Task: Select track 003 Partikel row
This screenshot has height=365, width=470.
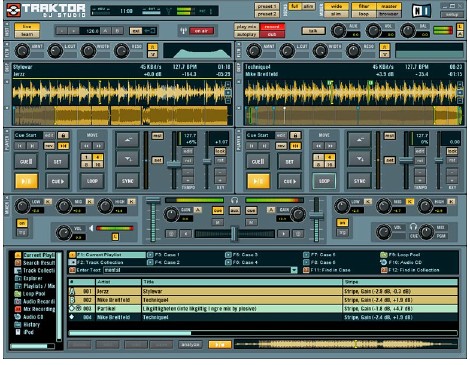Action: [263, 309]
